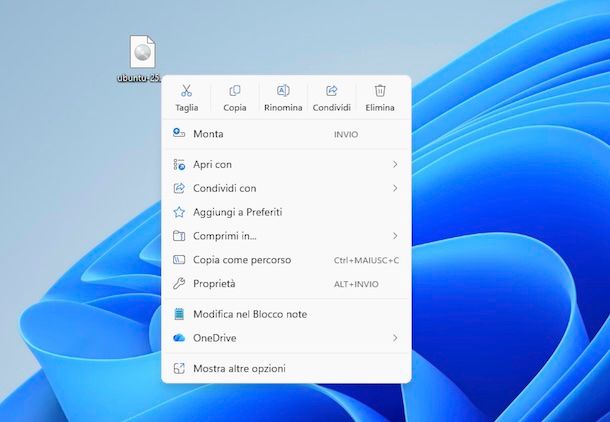Viewport: 610px width, 422px height.
Task: Click the Condividi share icon
Action: pos(331,91)
